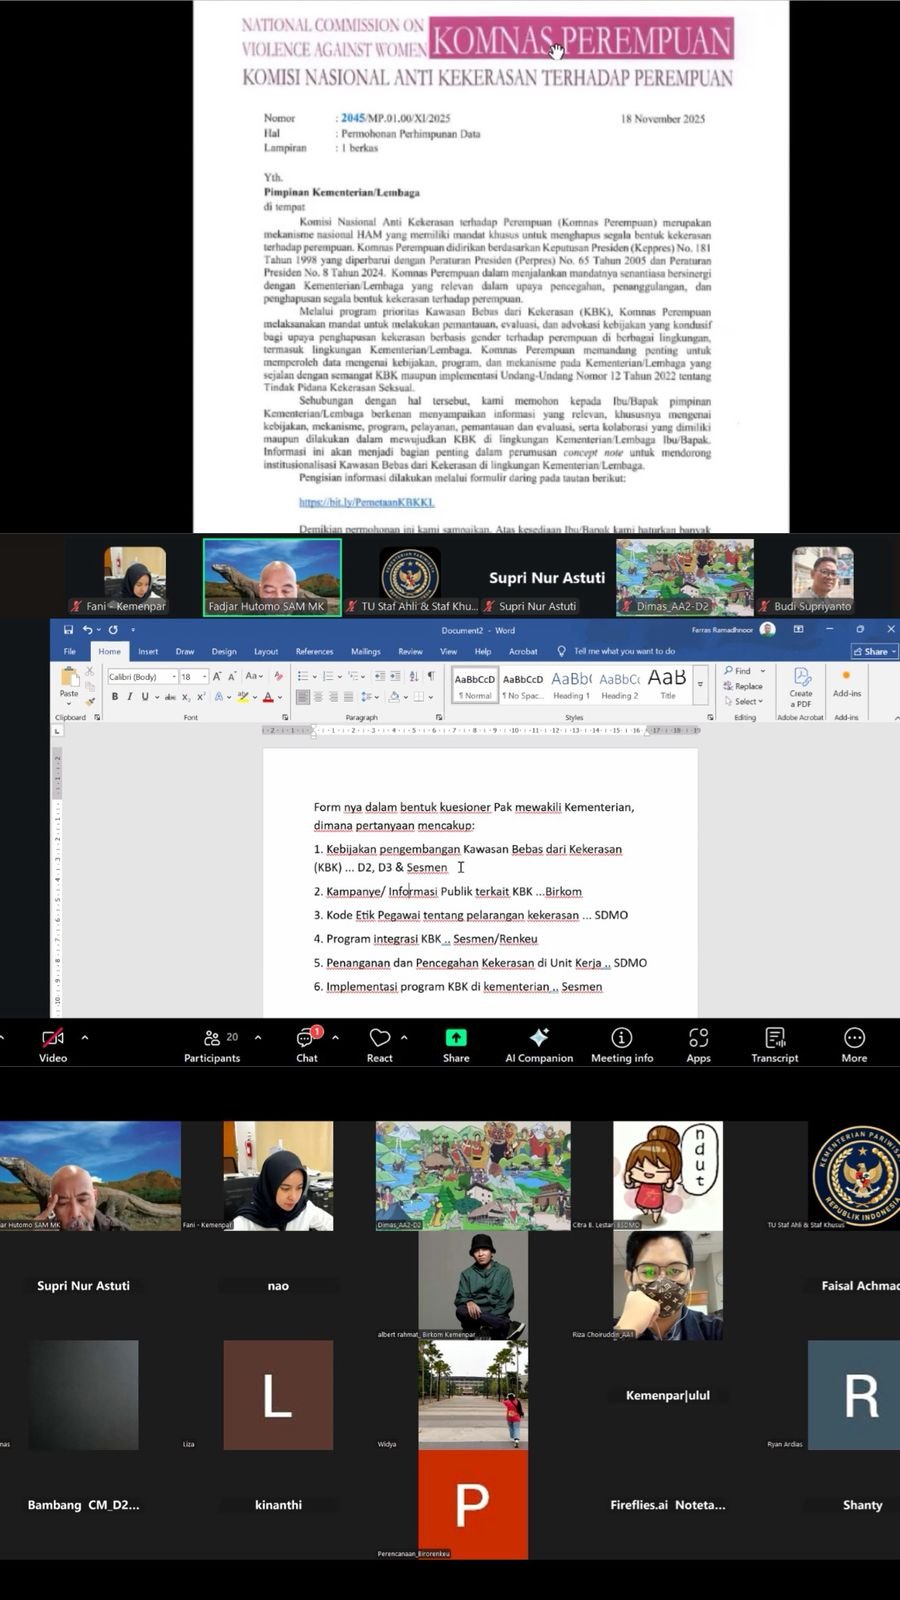
Task: Expand the video options arrow next to Video
Action: click(x=85, y=1038)
